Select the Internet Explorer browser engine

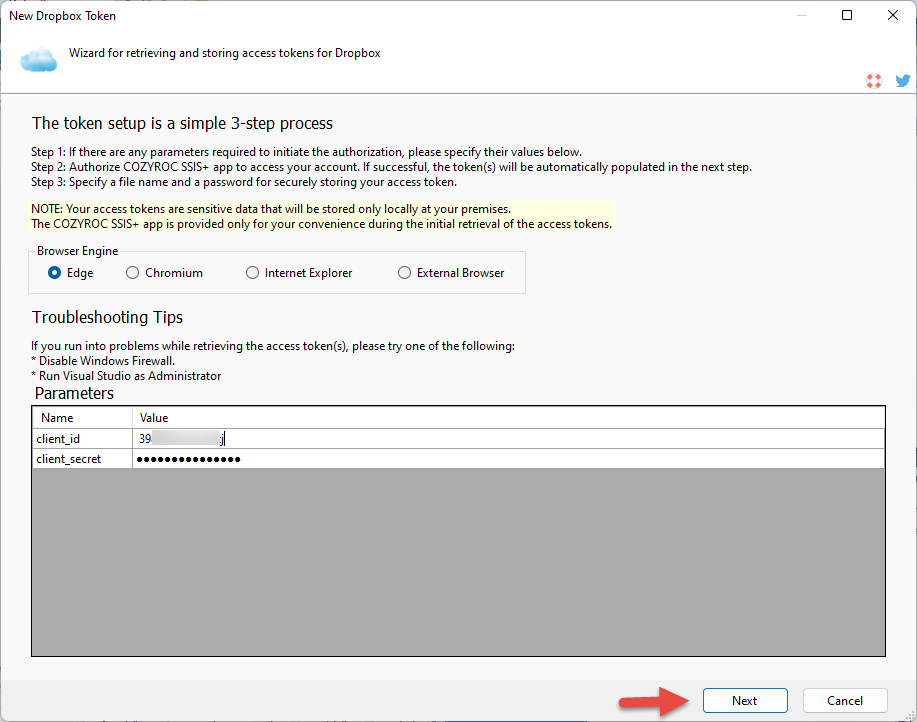[299, 273]
